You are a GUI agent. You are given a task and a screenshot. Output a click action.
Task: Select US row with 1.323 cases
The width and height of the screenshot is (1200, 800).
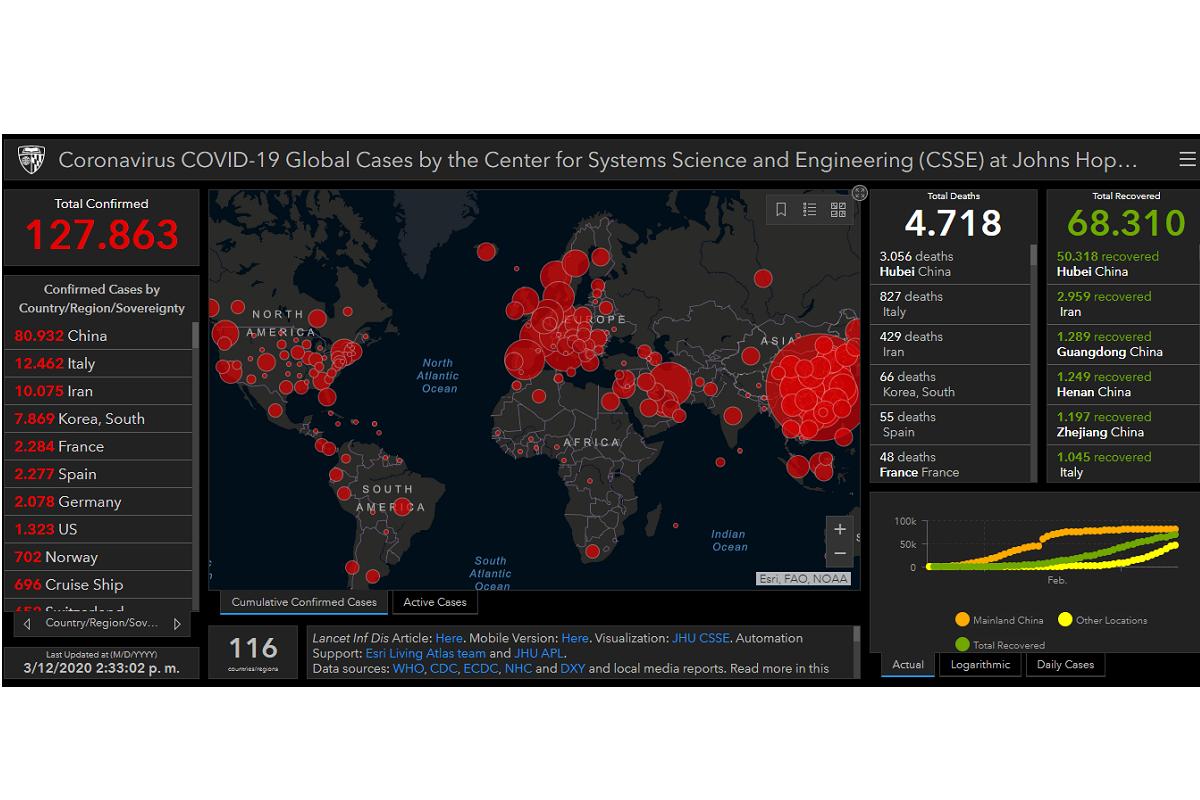coord(98,529)
